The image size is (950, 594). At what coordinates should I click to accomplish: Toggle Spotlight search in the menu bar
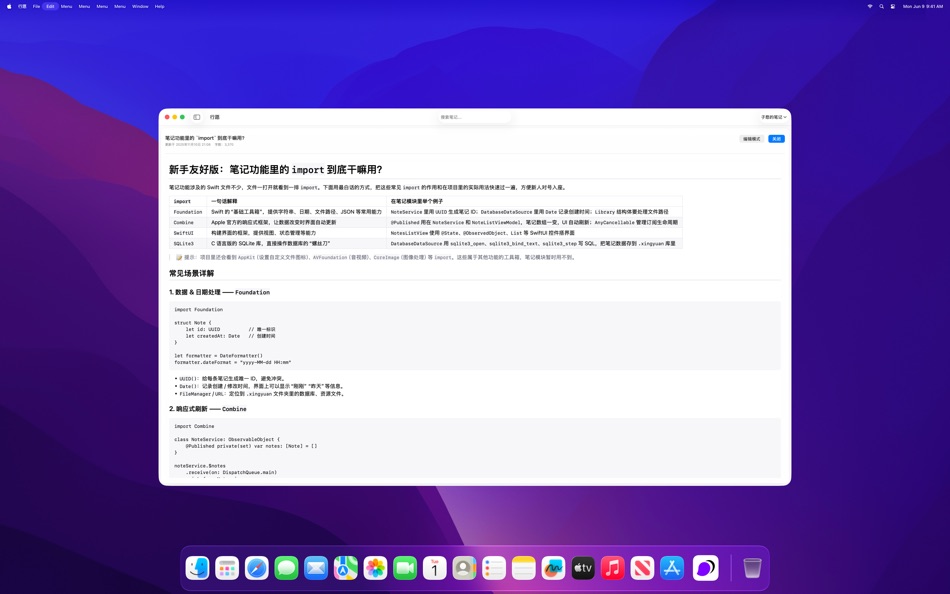(x=881, y=6)
